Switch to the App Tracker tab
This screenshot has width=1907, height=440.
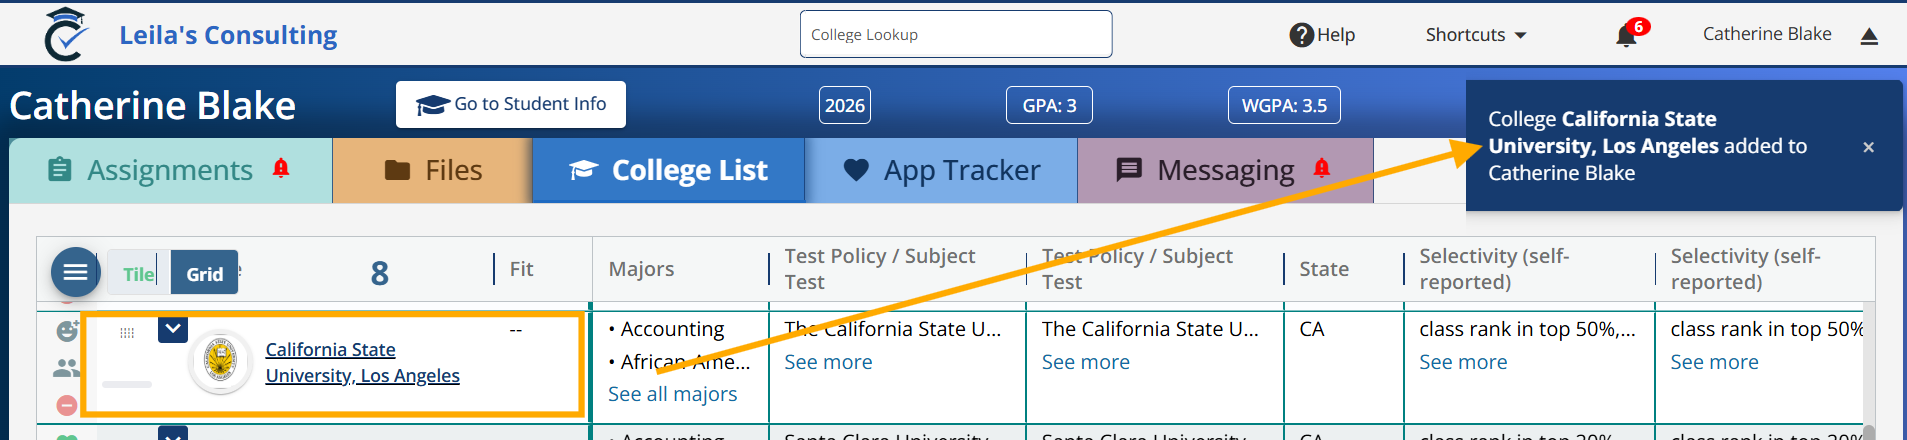pyautogui.click(x=942, y=170)
